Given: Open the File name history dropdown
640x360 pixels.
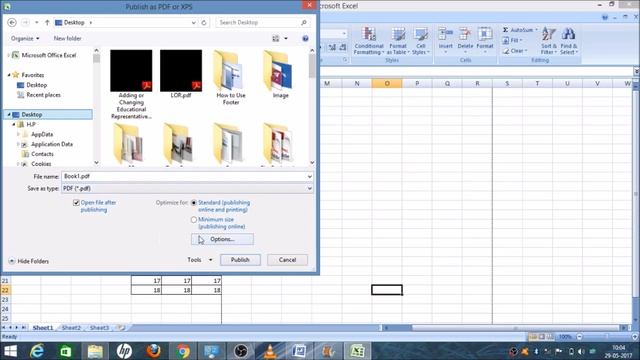Looking at the screenshot, I should [x=309, y=176].
